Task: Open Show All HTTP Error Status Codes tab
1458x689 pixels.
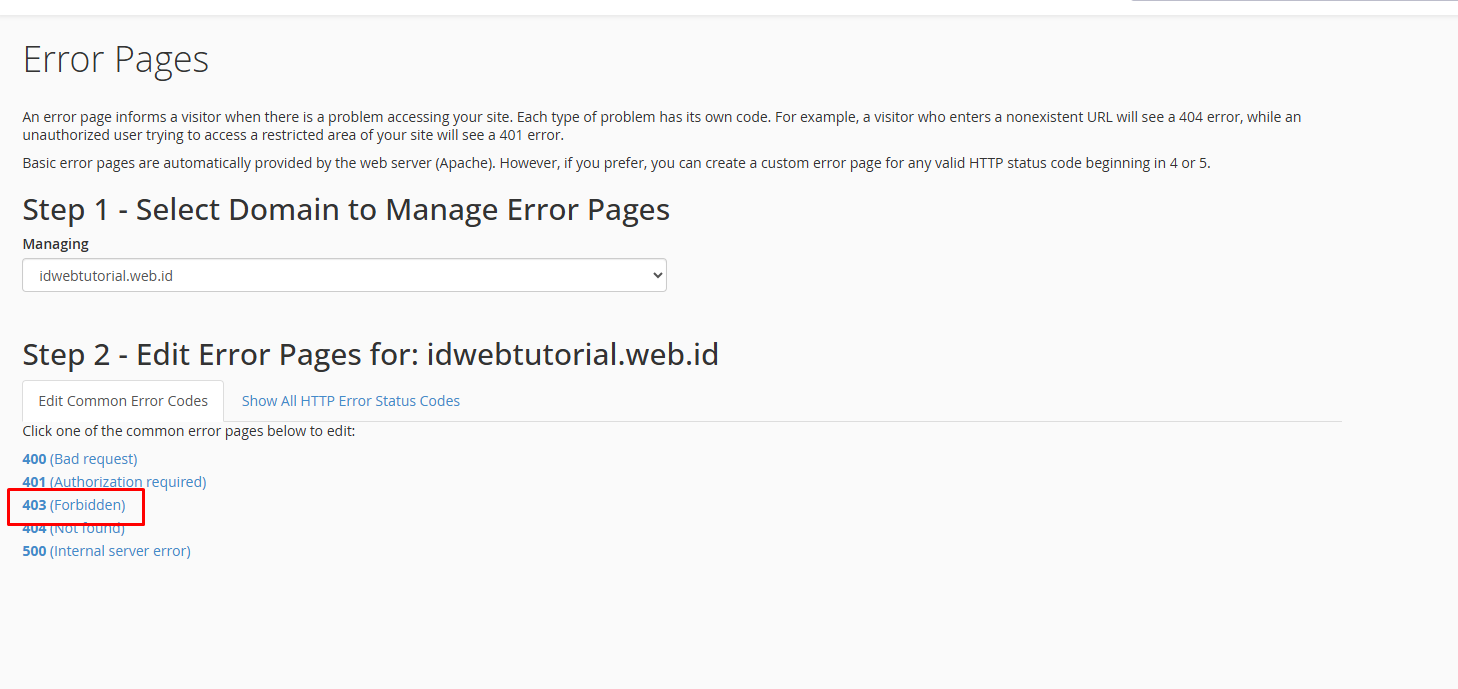Action: tap(351, 401)
